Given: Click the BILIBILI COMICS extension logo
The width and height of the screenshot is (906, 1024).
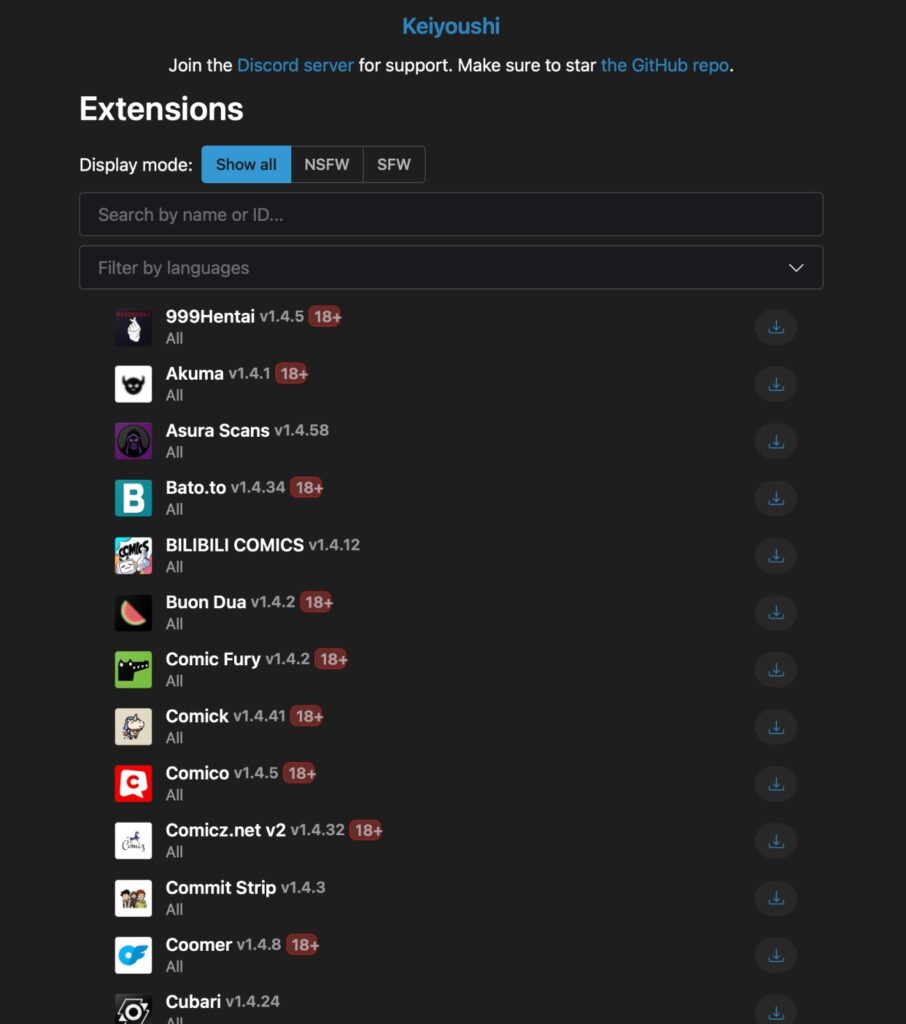Looking at the screenshot, I should (133, 556).
